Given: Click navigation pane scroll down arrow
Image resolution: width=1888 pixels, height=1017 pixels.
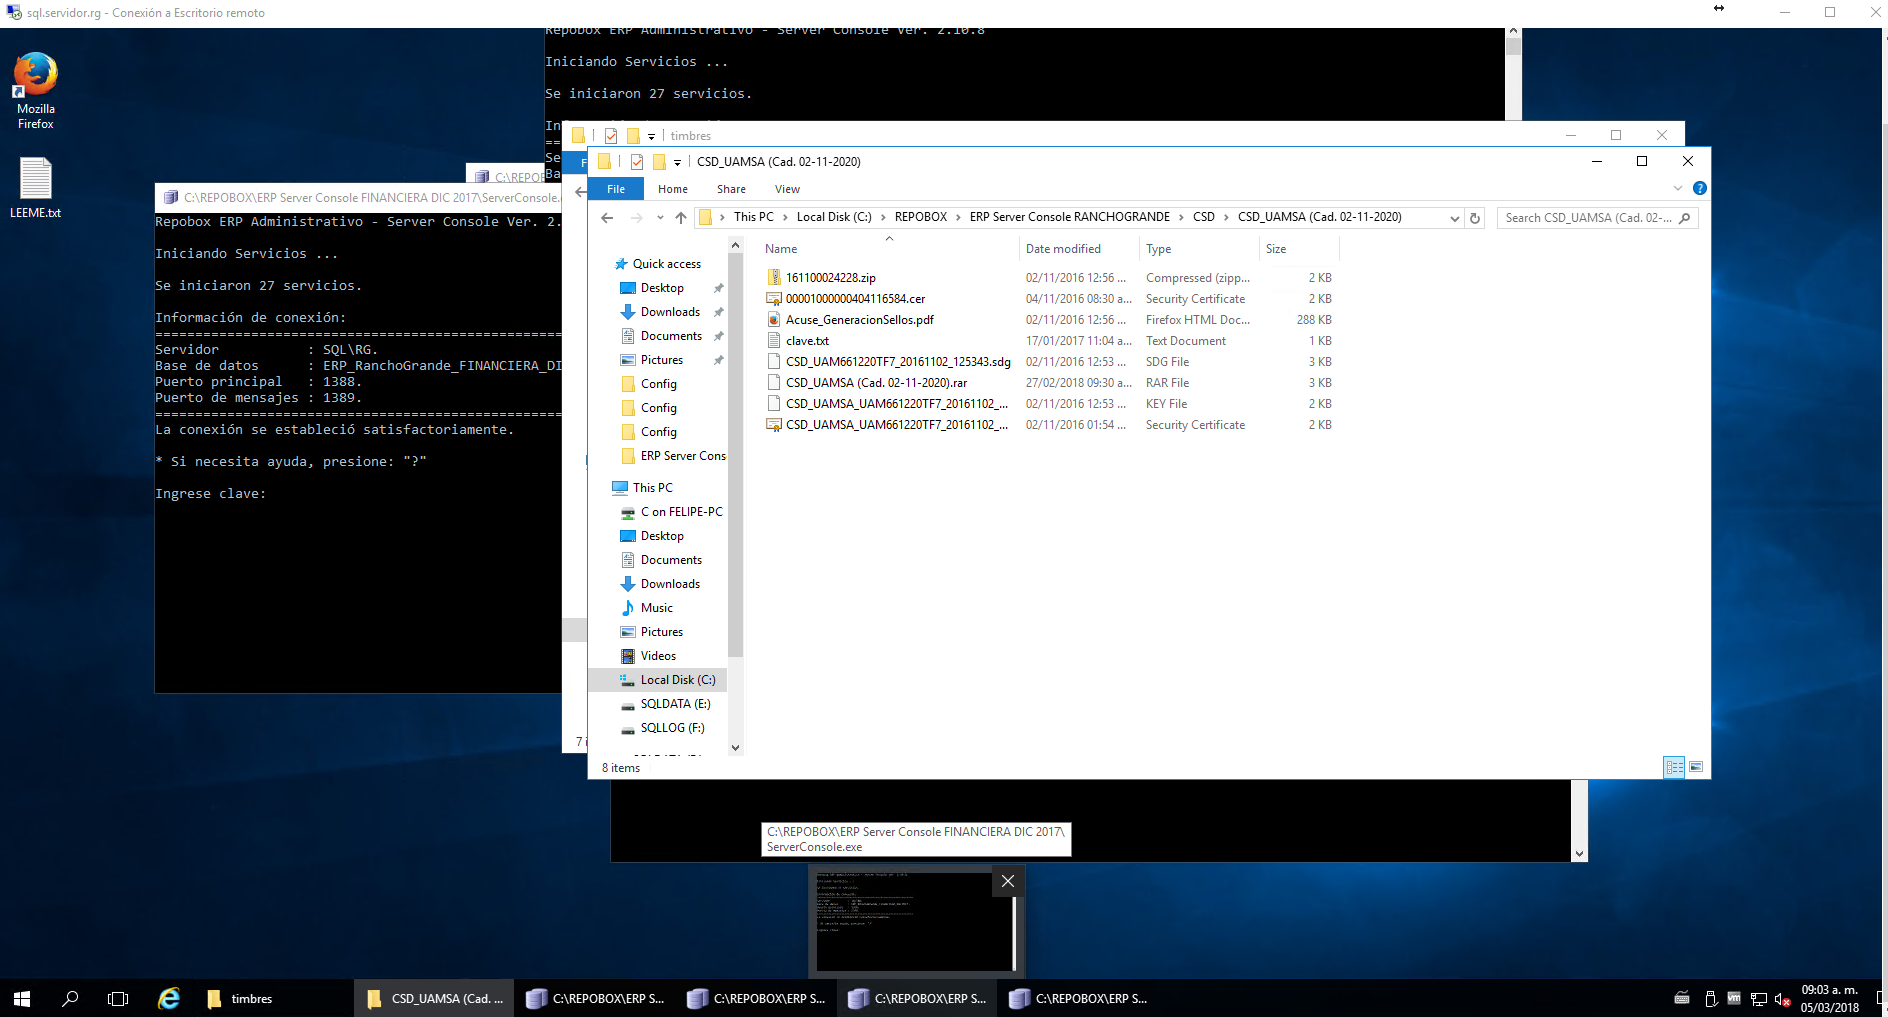Looking at the screenshot, I should point(736,747).
